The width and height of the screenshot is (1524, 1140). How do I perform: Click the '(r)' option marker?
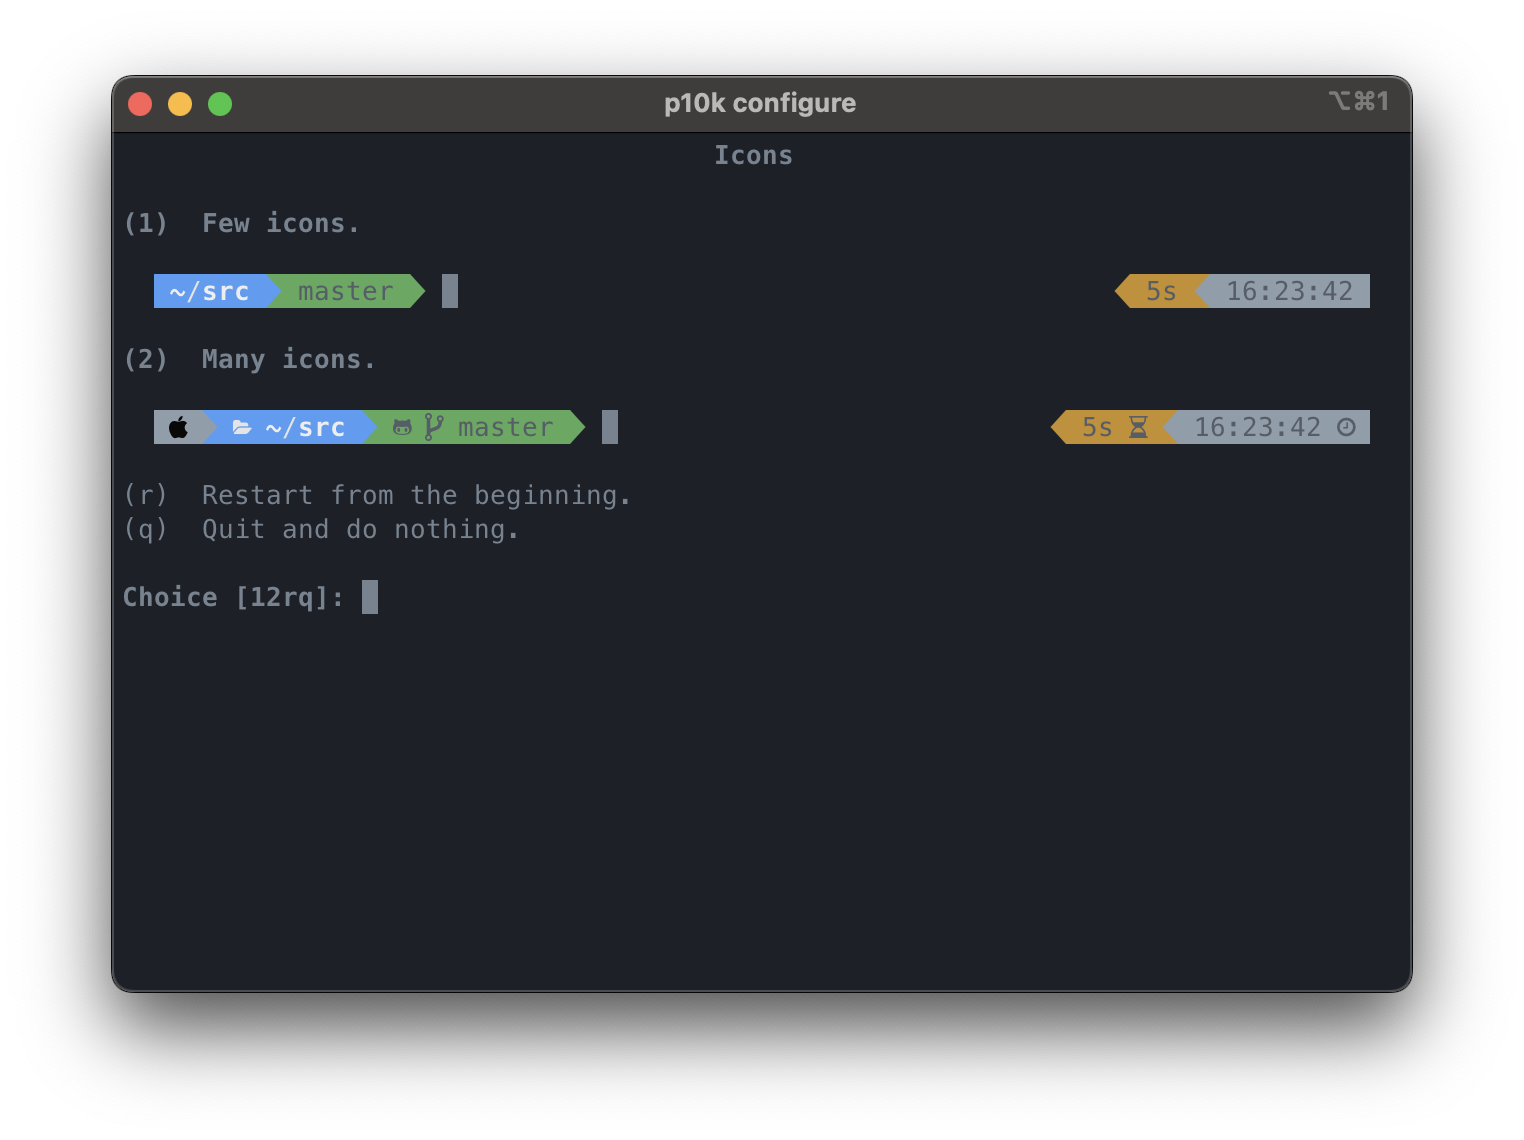(146, 495)
